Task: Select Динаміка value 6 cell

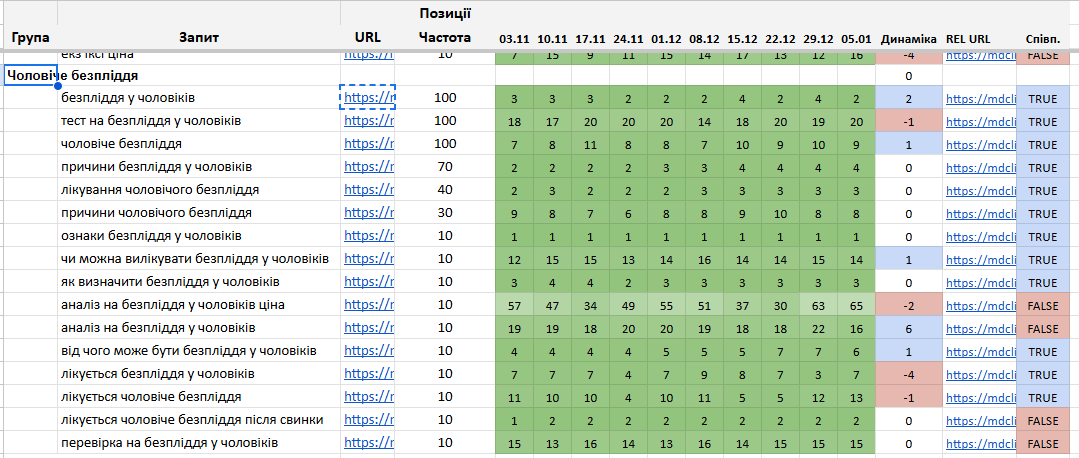Action: [x=908, y=328]
